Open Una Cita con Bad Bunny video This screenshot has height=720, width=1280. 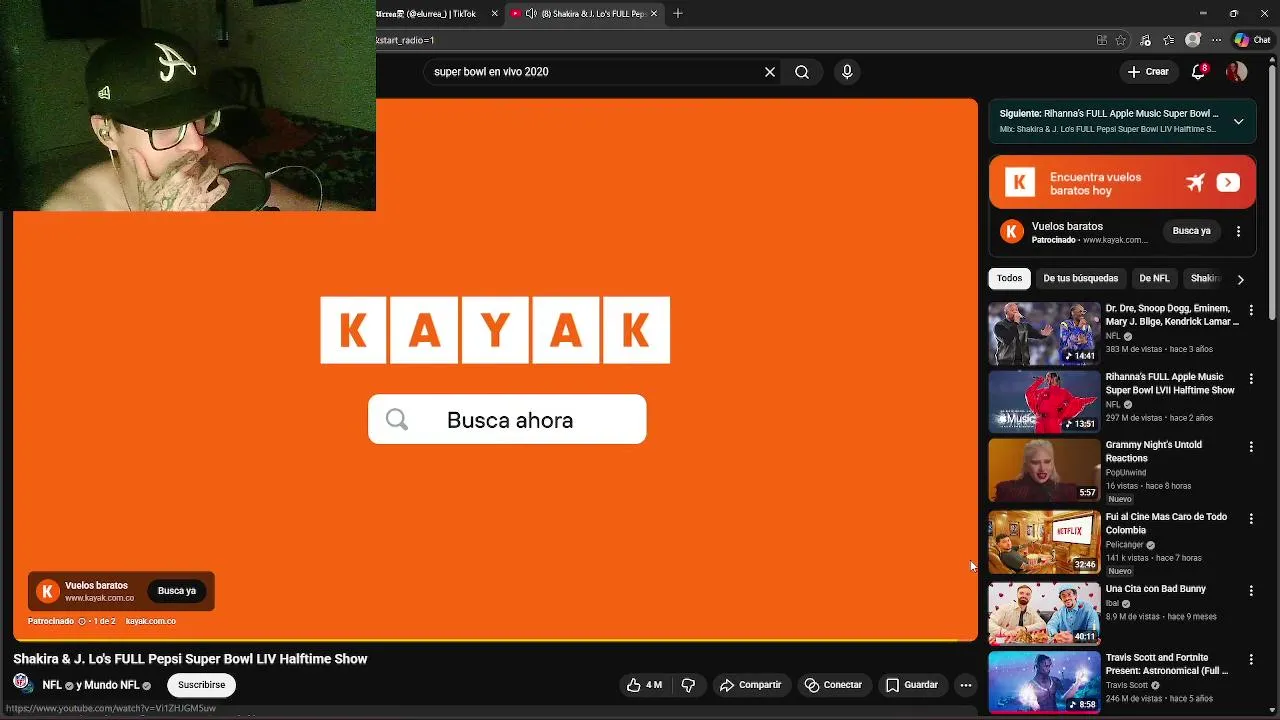click(1044, 614)
